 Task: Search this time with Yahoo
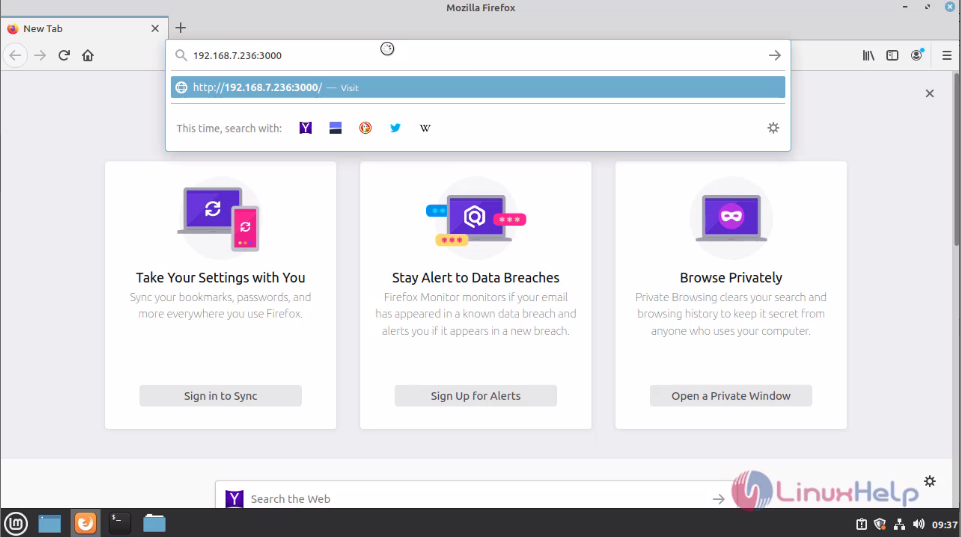pos(305,128)
